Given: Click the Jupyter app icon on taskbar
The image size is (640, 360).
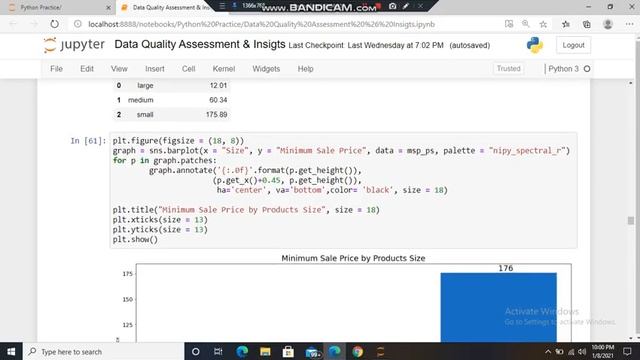Looking at the screenshot, I should pos(380,351).
